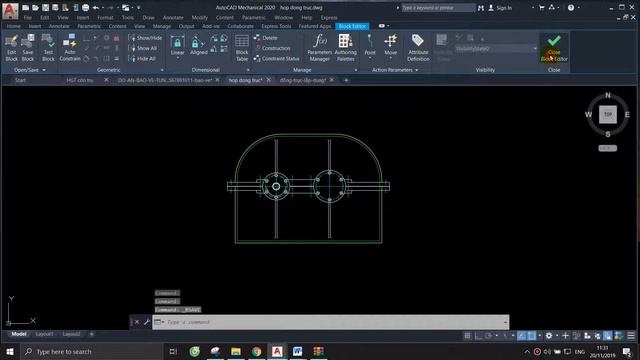Run the Test Block tool
Screen dimensions: 640x360
[x=48, y=48]
